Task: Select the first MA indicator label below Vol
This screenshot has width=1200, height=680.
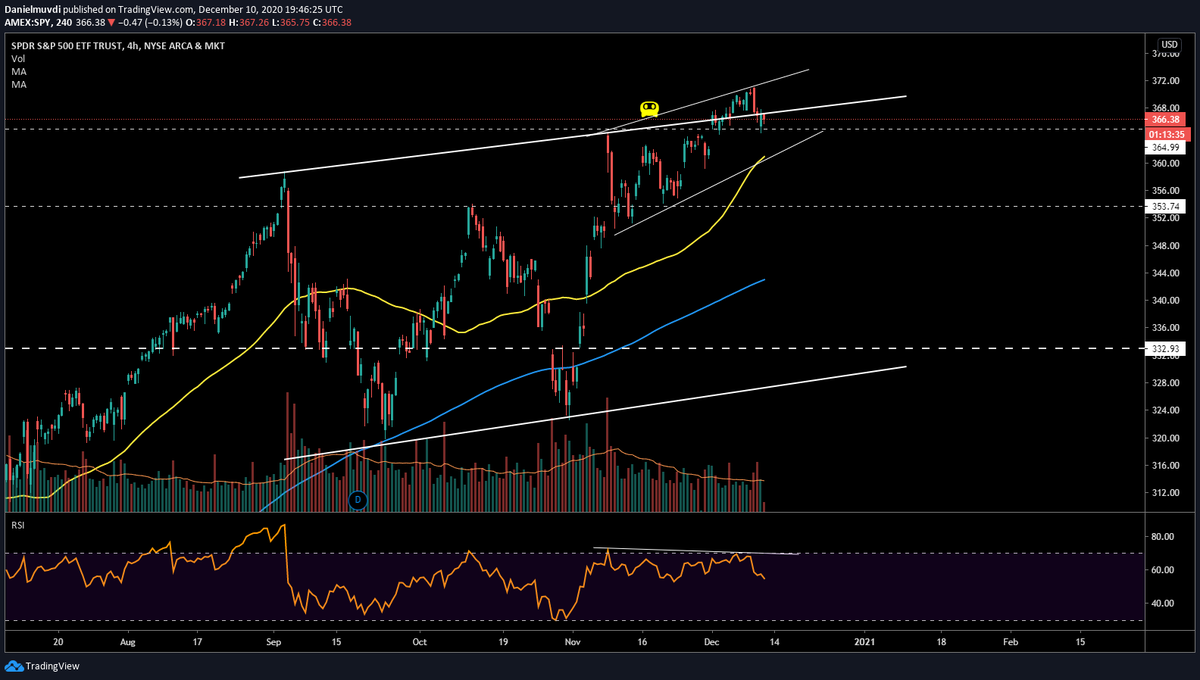Action: pos(18,72)
